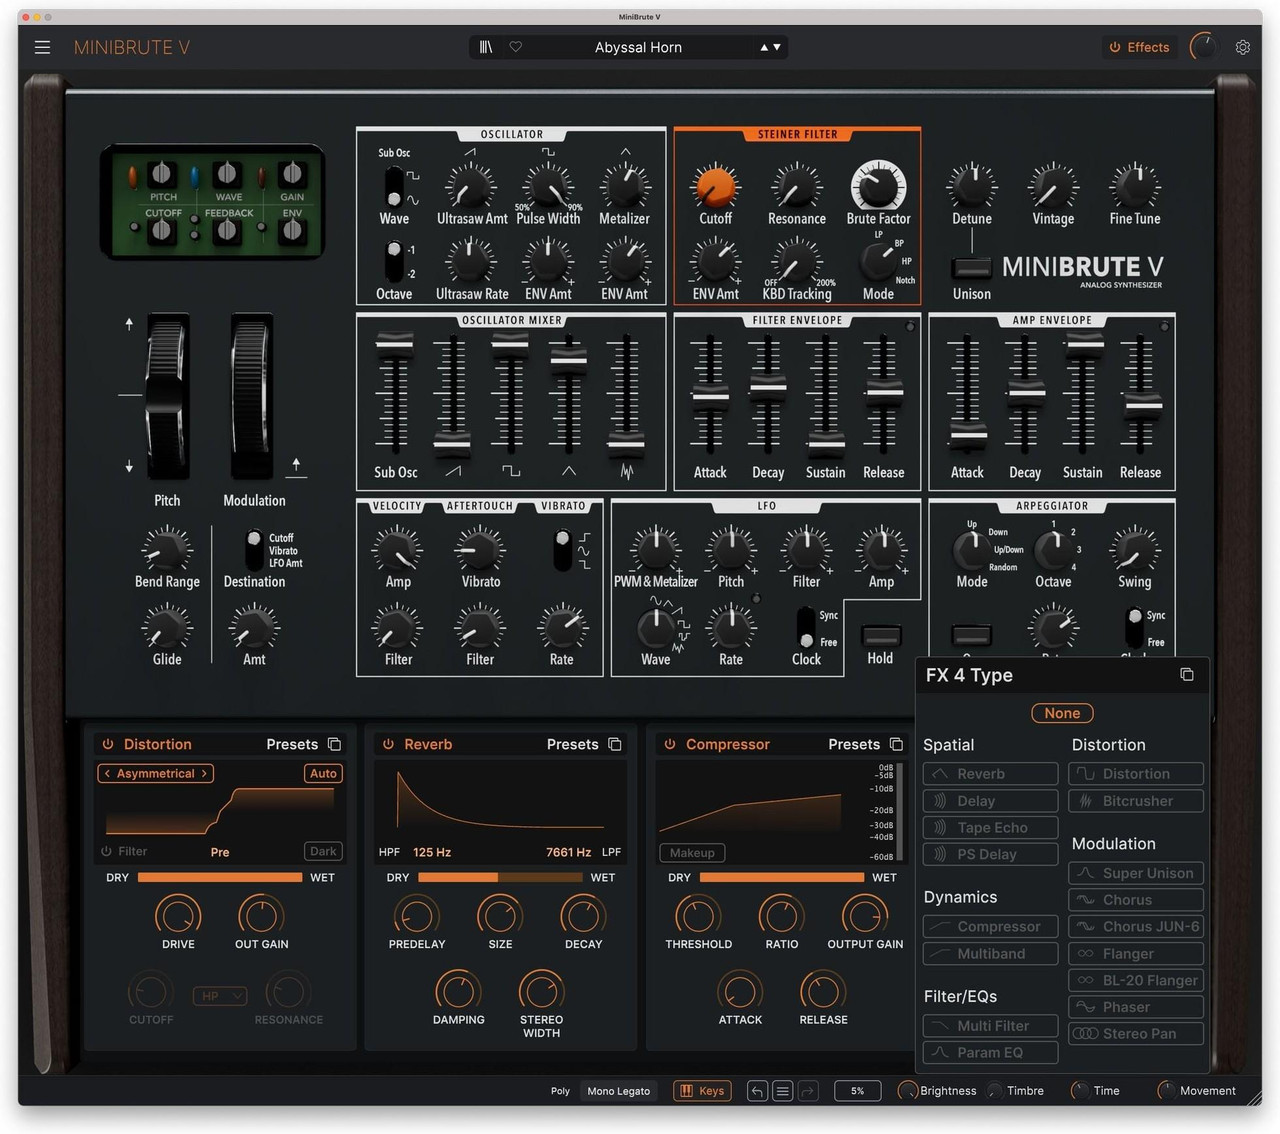Viewport: 1280px width, 1134px height.
Task: Open the preset library browser icon
Action: tap(486, 47)
